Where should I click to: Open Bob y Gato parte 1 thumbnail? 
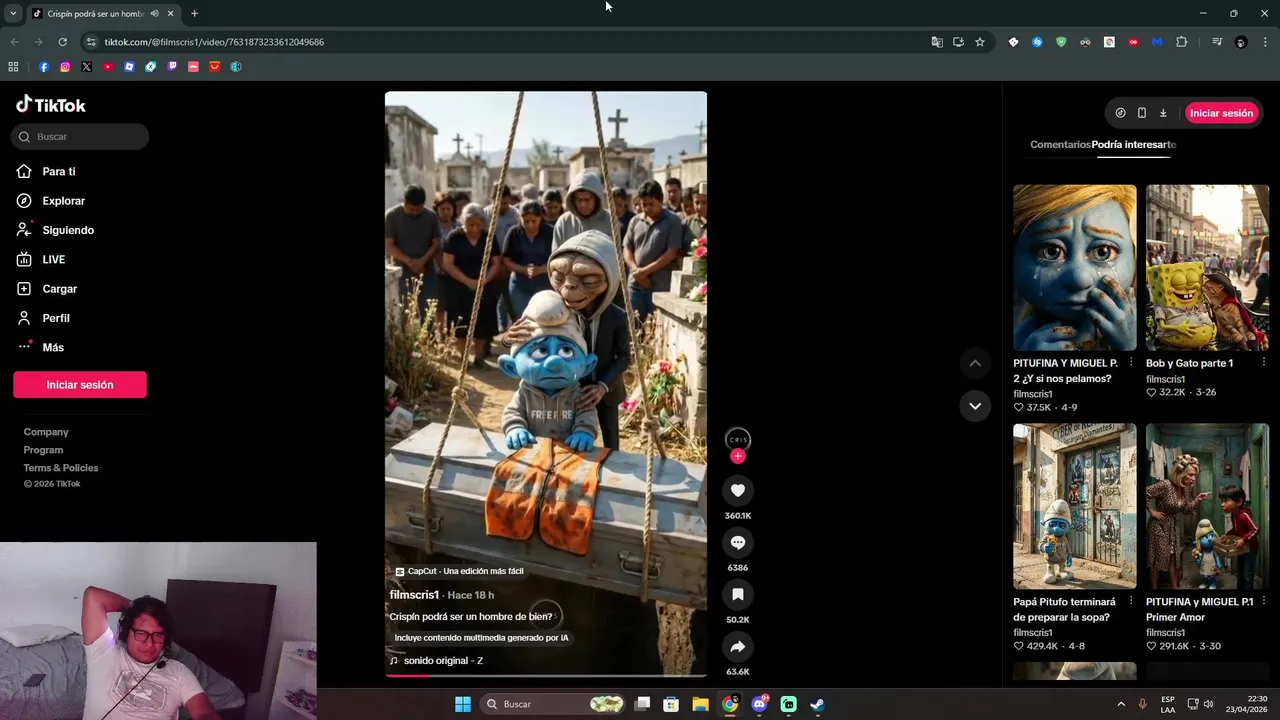(1207, 267)
